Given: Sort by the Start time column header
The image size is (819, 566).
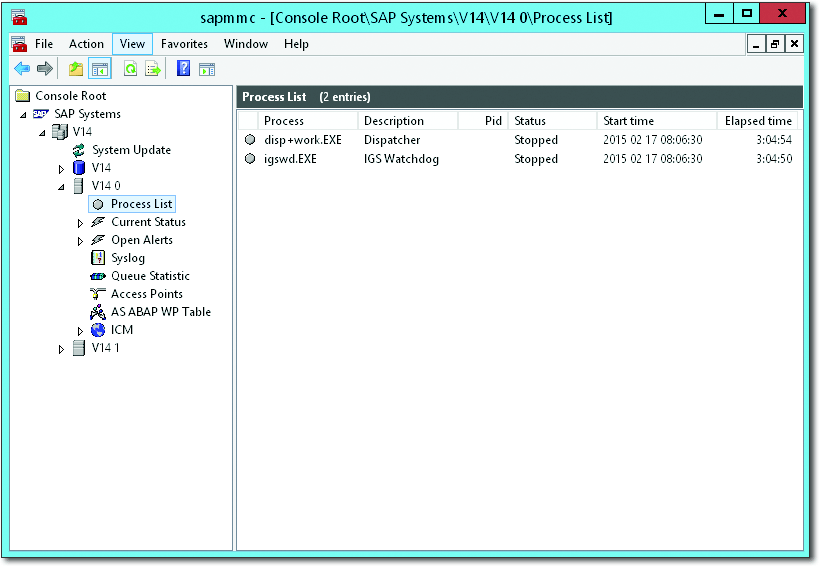Looking at the screenshot, I should pos(657,121).
